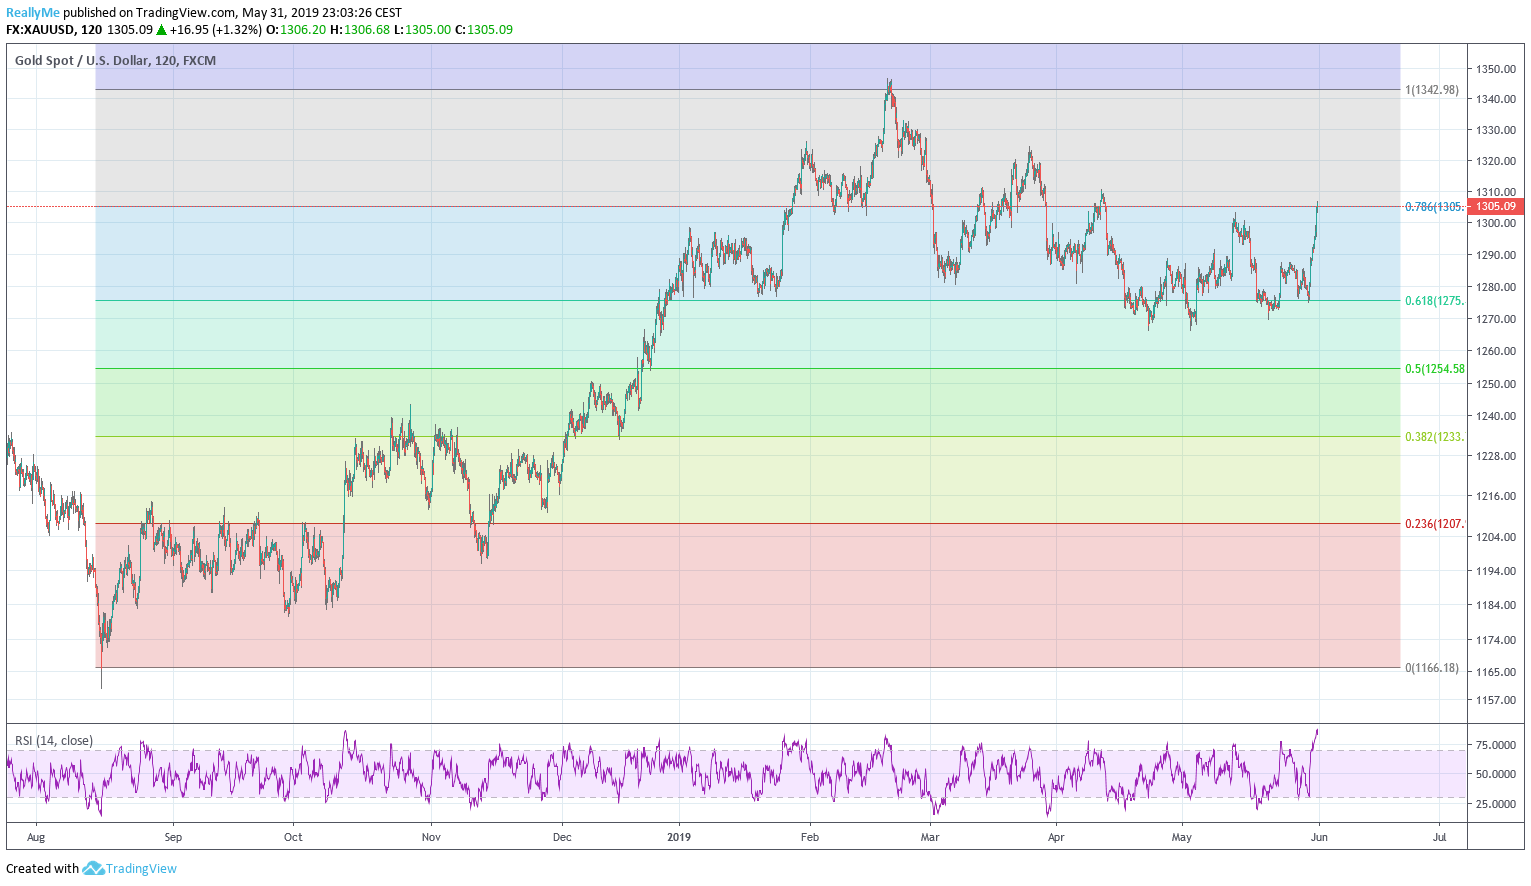Click the Oct label on time axis

293,837
